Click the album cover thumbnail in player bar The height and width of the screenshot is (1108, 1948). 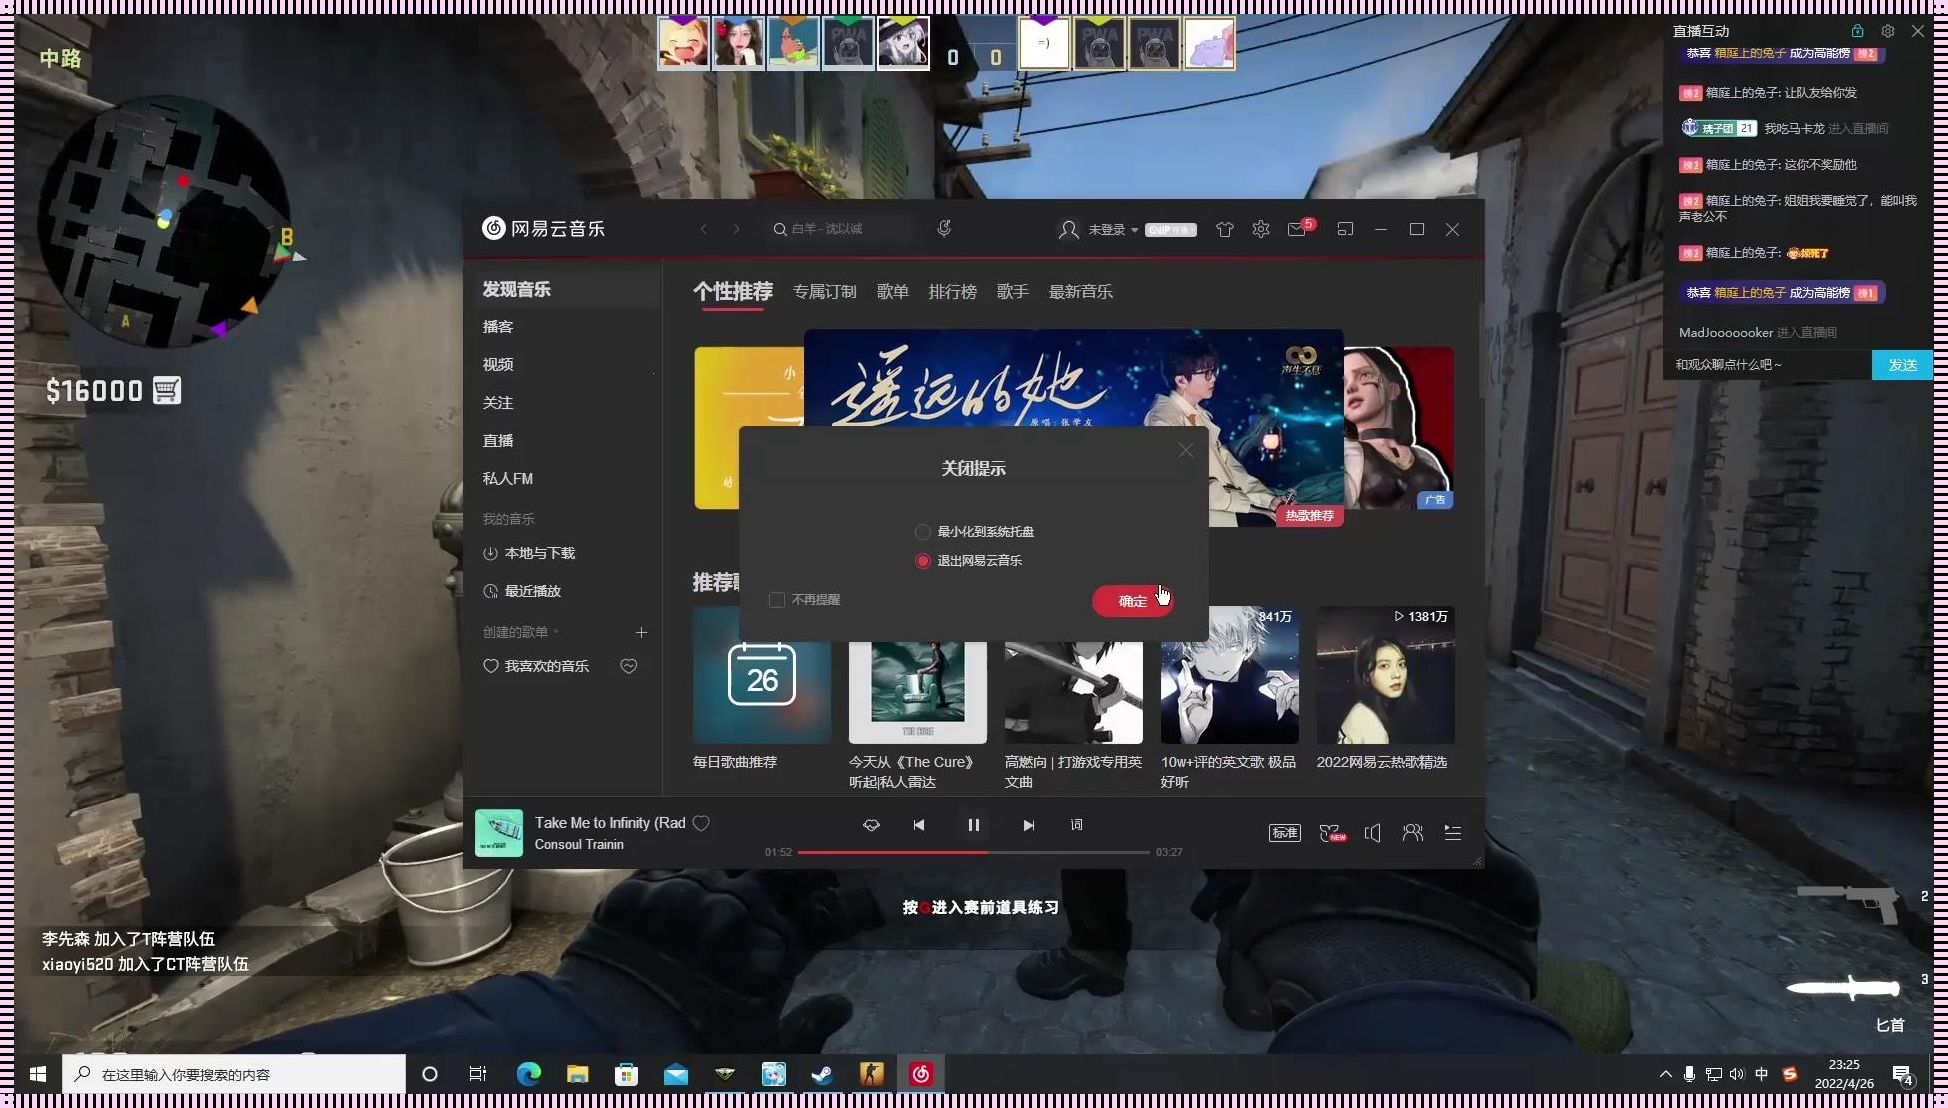(499, 833)
